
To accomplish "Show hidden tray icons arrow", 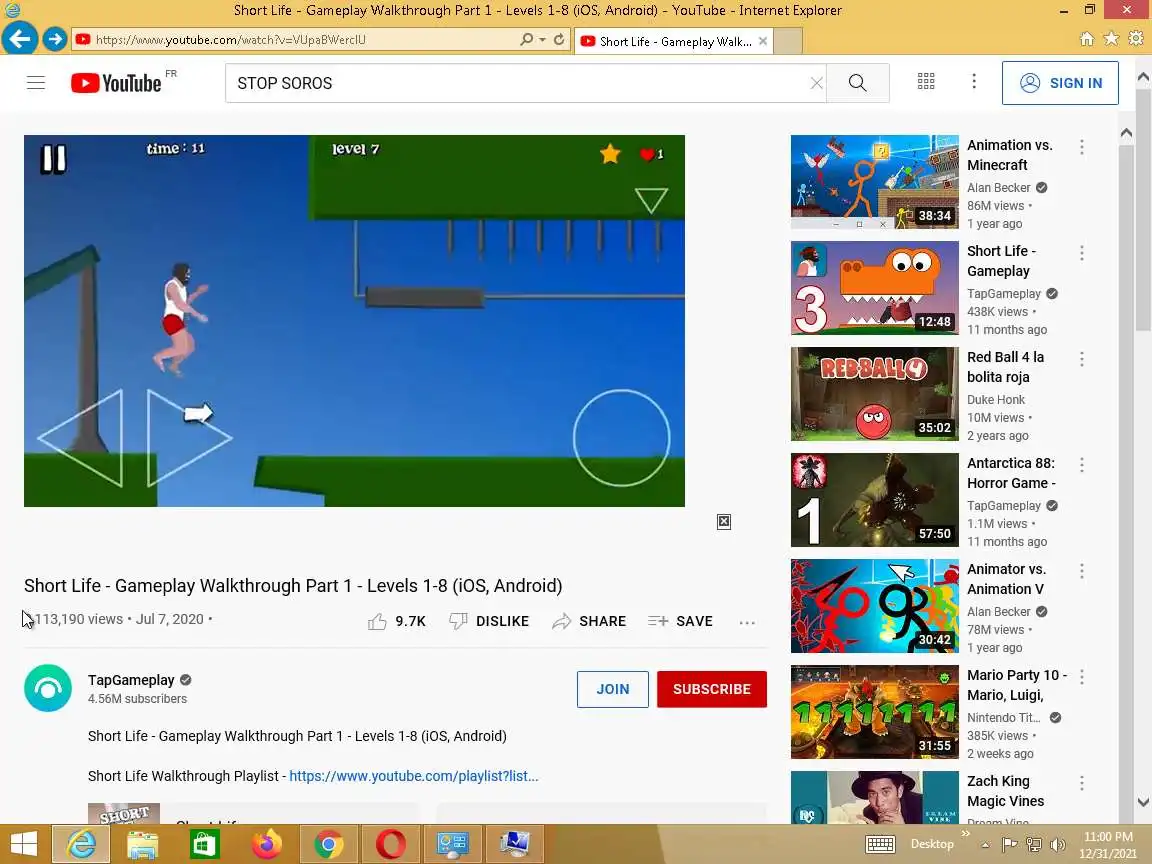I will click(985, 845).
